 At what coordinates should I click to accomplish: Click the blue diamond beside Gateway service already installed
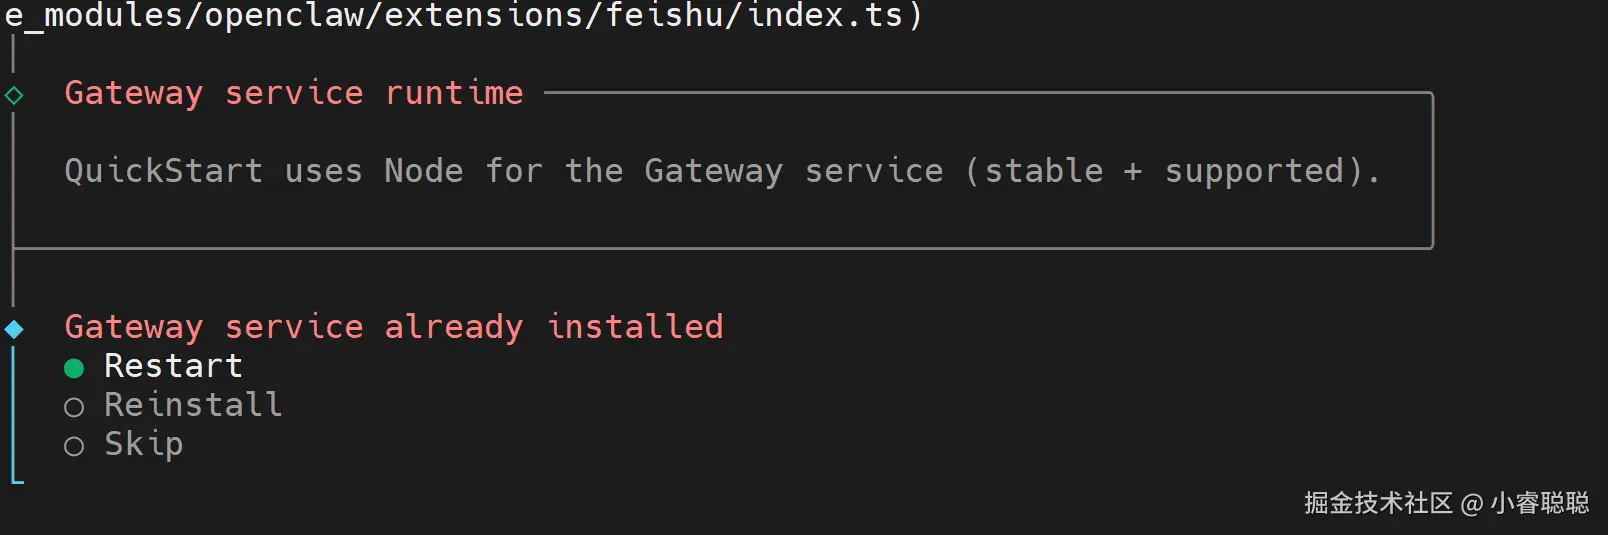pos(14,329)
